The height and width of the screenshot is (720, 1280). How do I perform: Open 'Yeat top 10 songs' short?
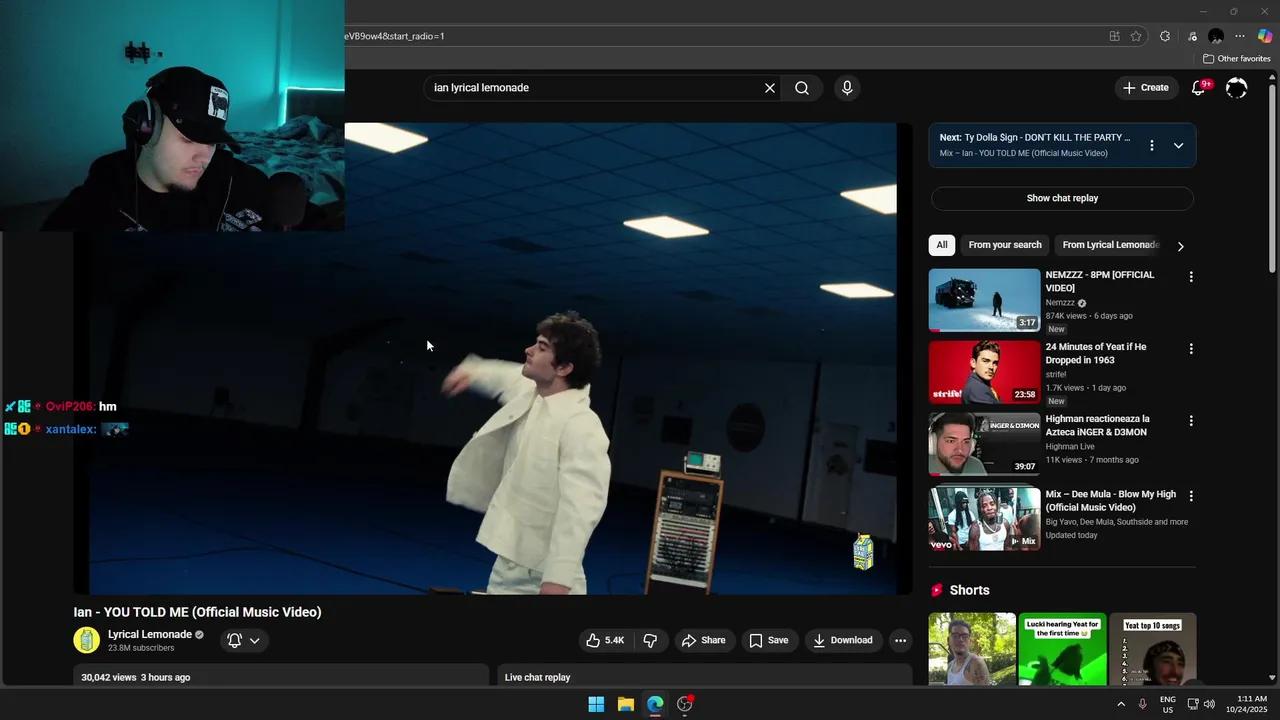tap(1152, 649)
